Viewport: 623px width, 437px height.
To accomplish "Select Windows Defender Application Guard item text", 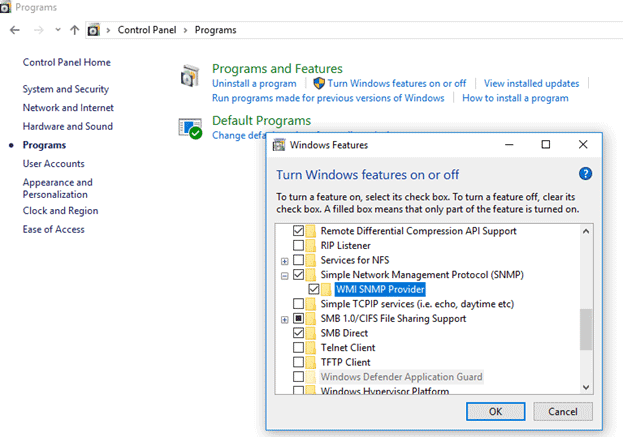I will (x=401, y=377).
